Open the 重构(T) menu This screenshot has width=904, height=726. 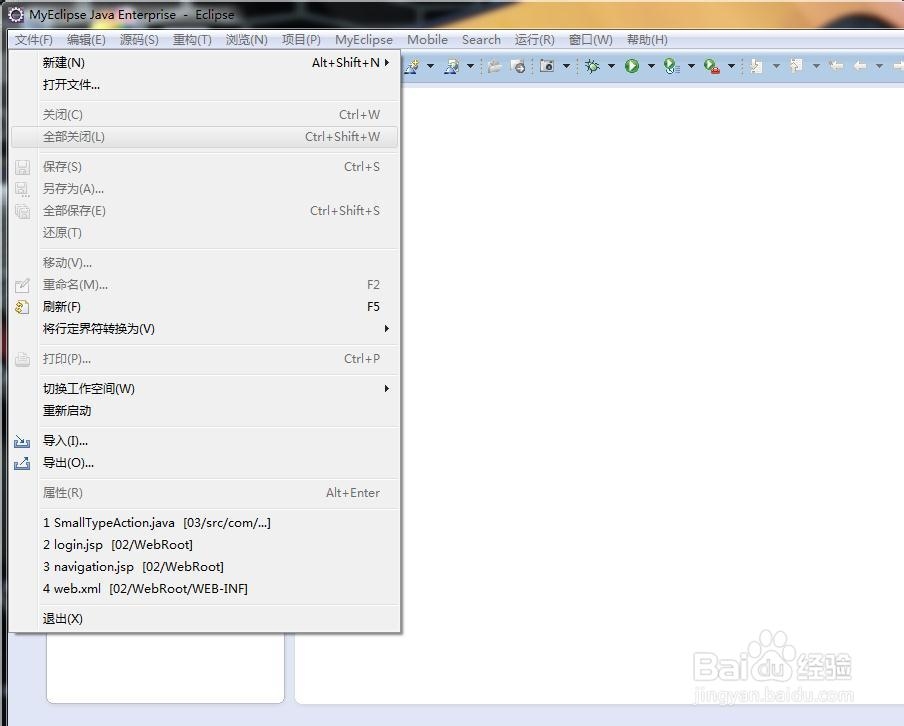192,40
